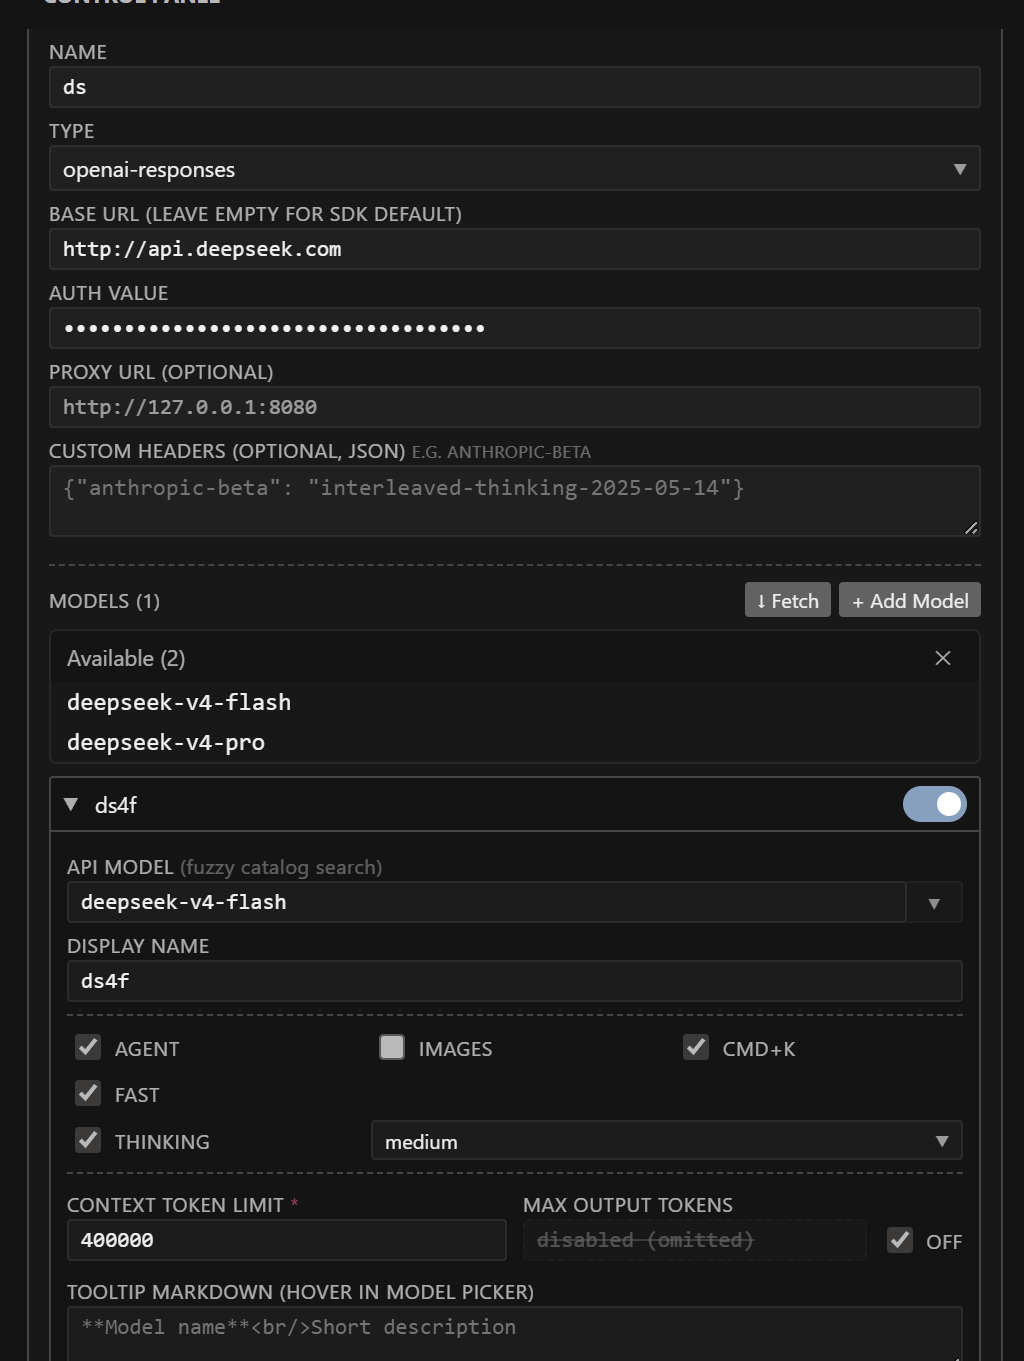The image size is (1024, 1361).
Task: Enable the IMAGES checkbox
Action: pos(392,1047)
